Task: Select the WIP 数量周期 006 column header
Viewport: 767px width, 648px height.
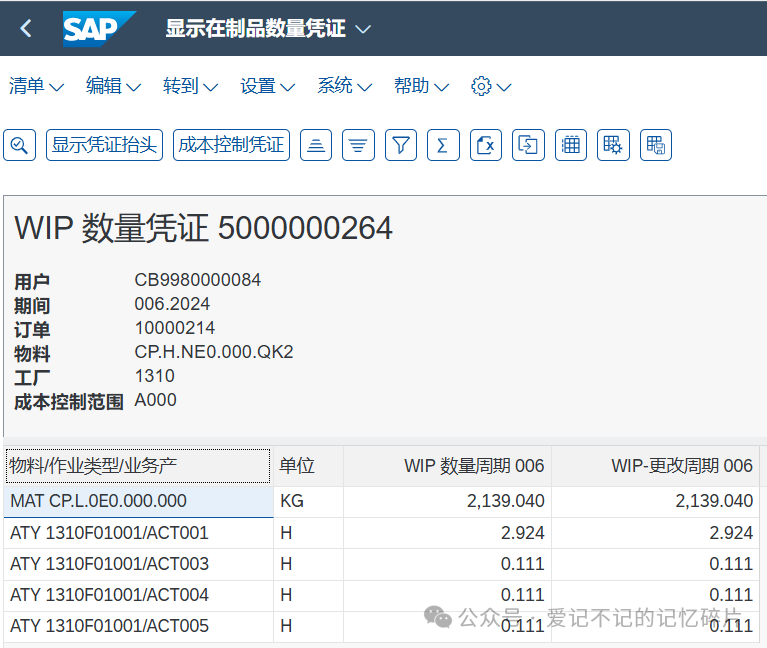Action: tap(447, 466)
